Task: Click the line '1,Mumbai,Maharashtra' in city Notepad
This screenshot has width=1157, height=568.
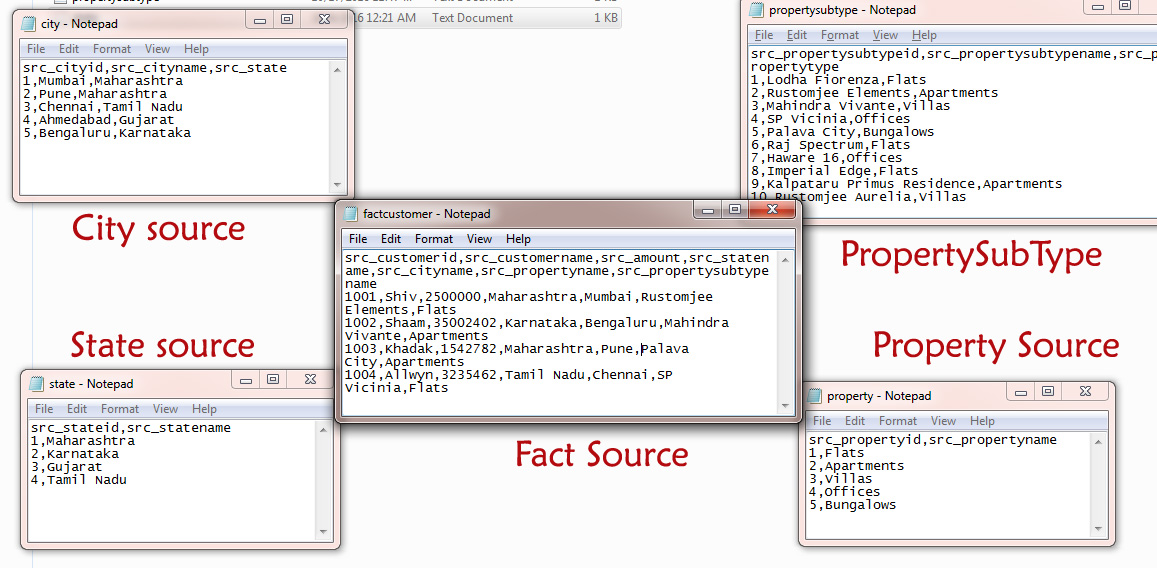Action: tap(103, 81)
